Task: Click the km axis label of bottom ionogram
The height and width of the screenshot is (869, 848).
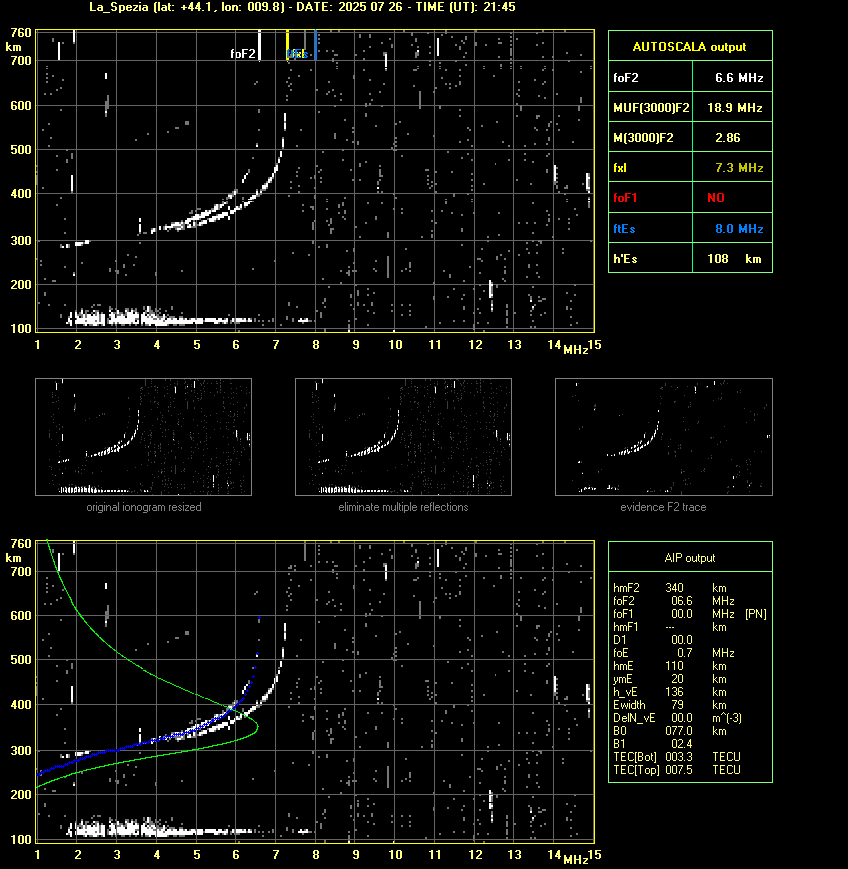Action: coord(13,558)
